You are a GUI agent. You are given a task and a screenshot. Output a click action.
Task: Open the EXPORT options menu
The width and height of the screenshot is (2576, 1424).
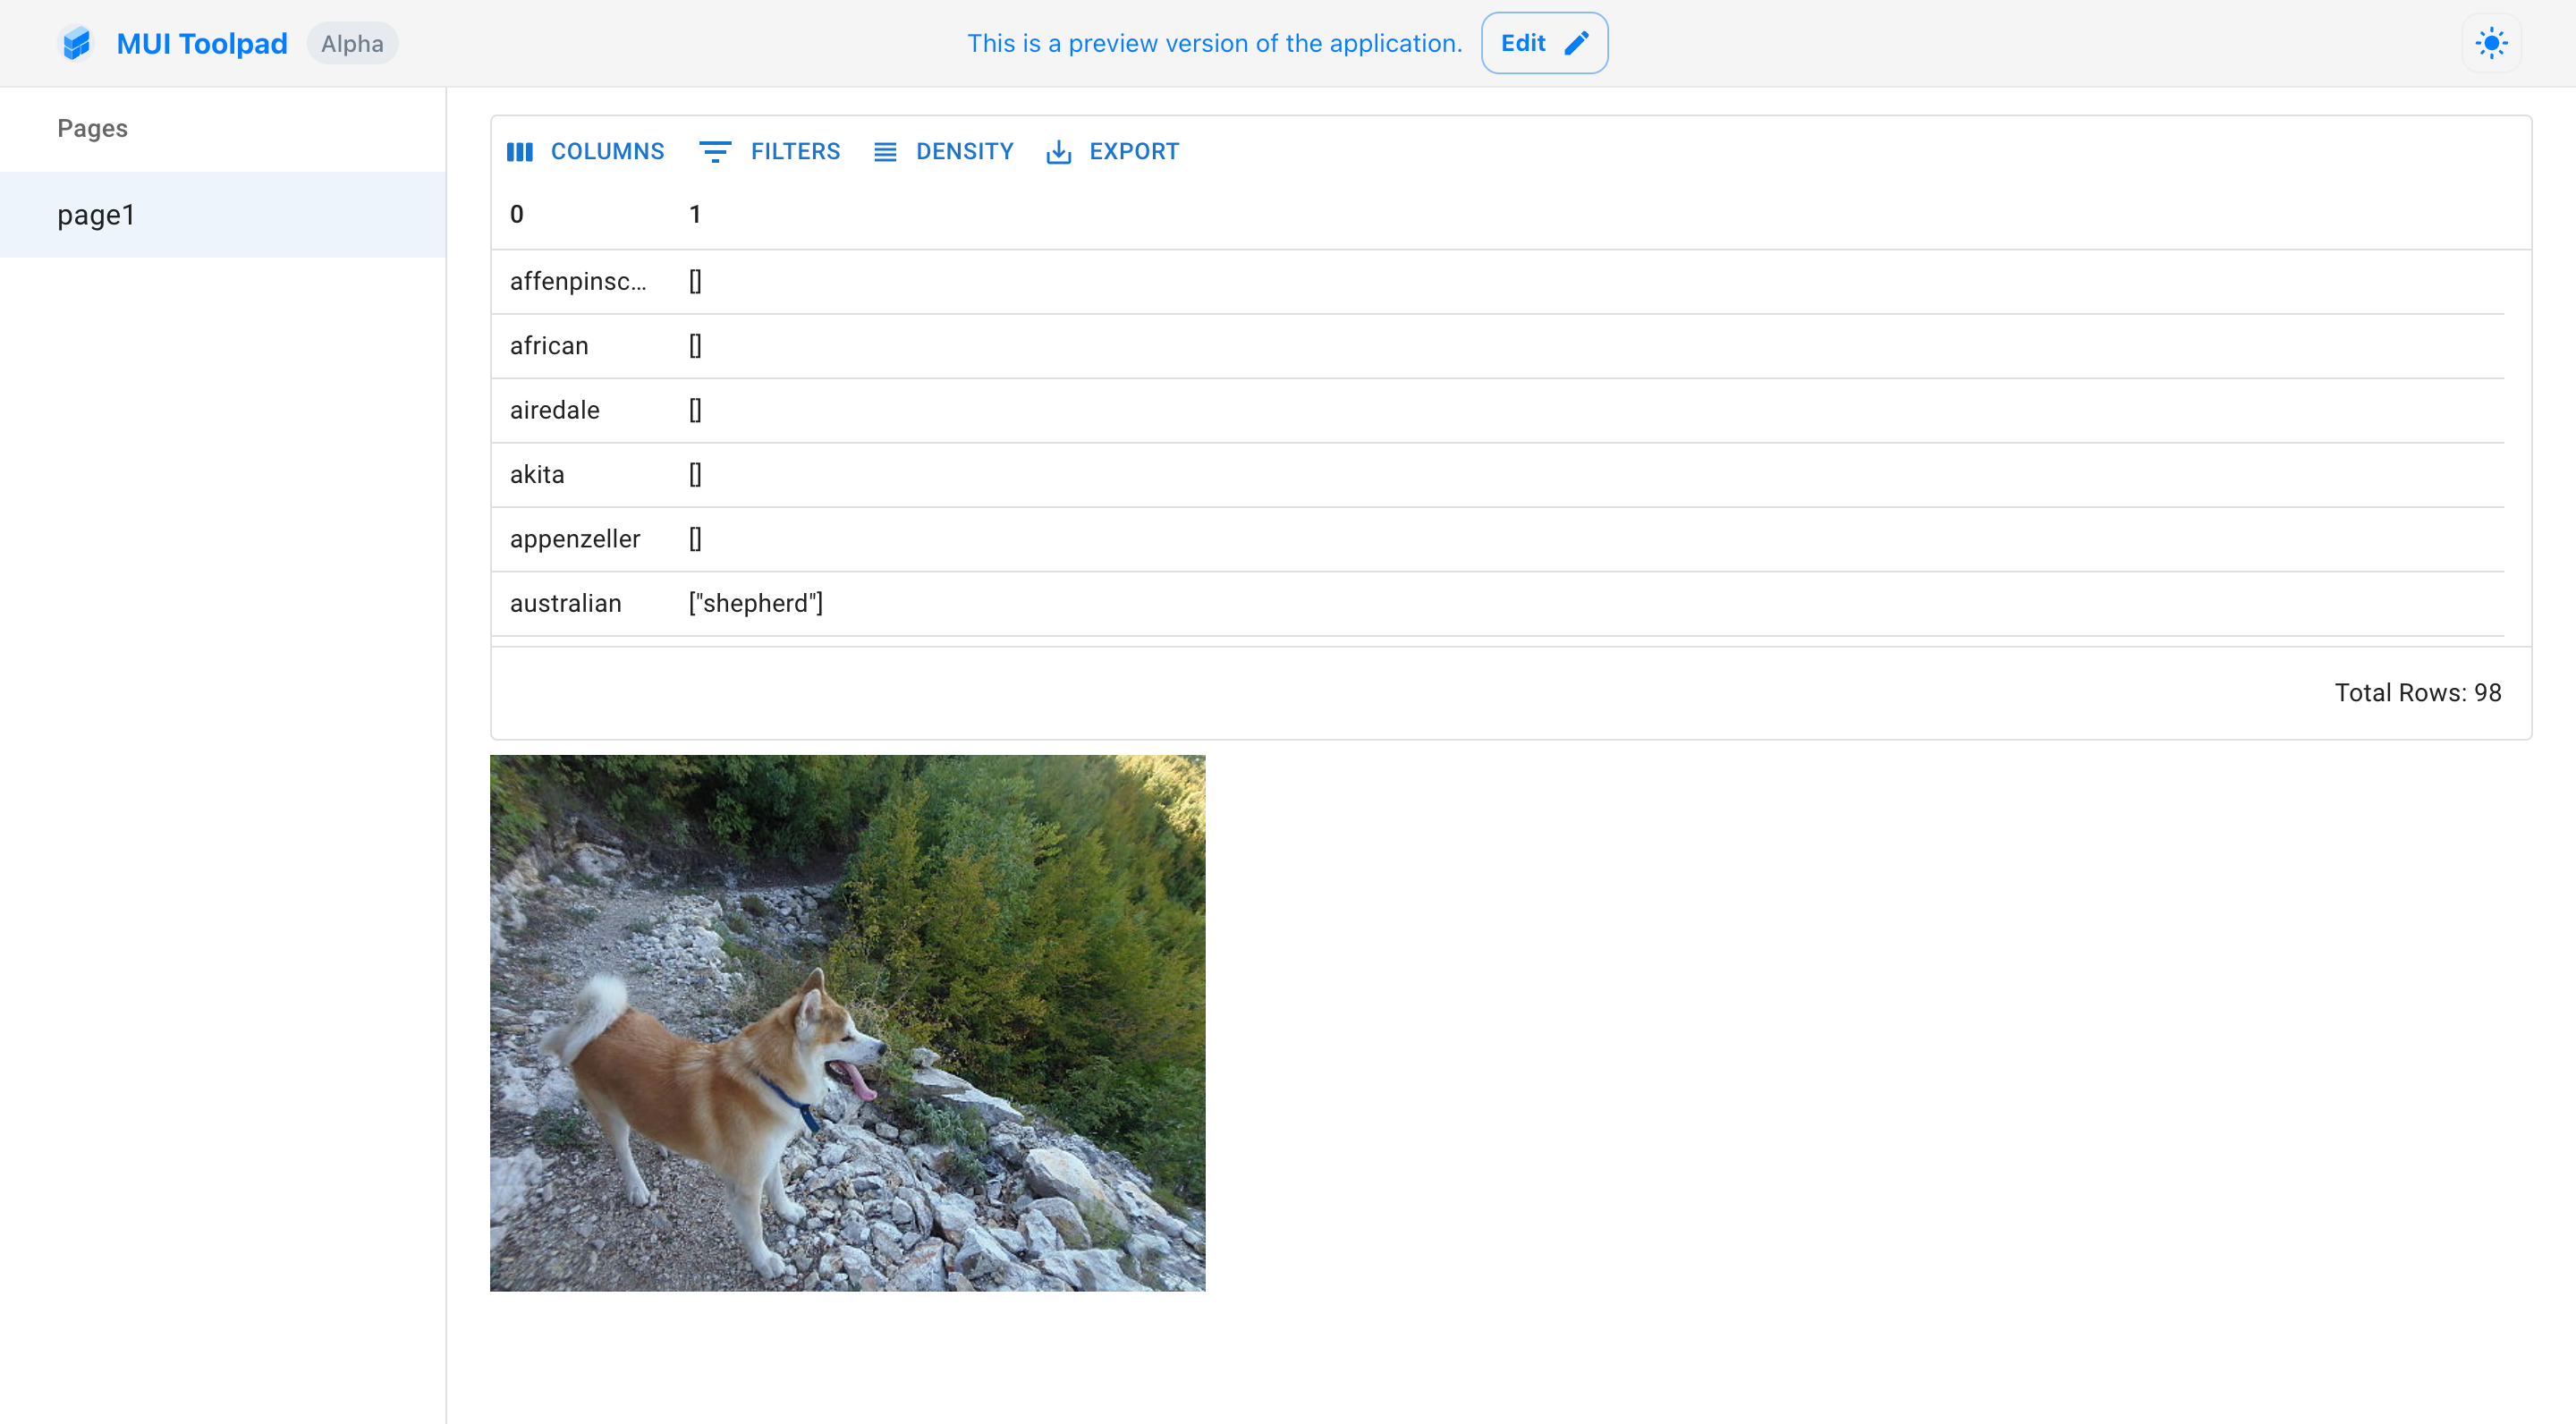(x=1134, y=151)
